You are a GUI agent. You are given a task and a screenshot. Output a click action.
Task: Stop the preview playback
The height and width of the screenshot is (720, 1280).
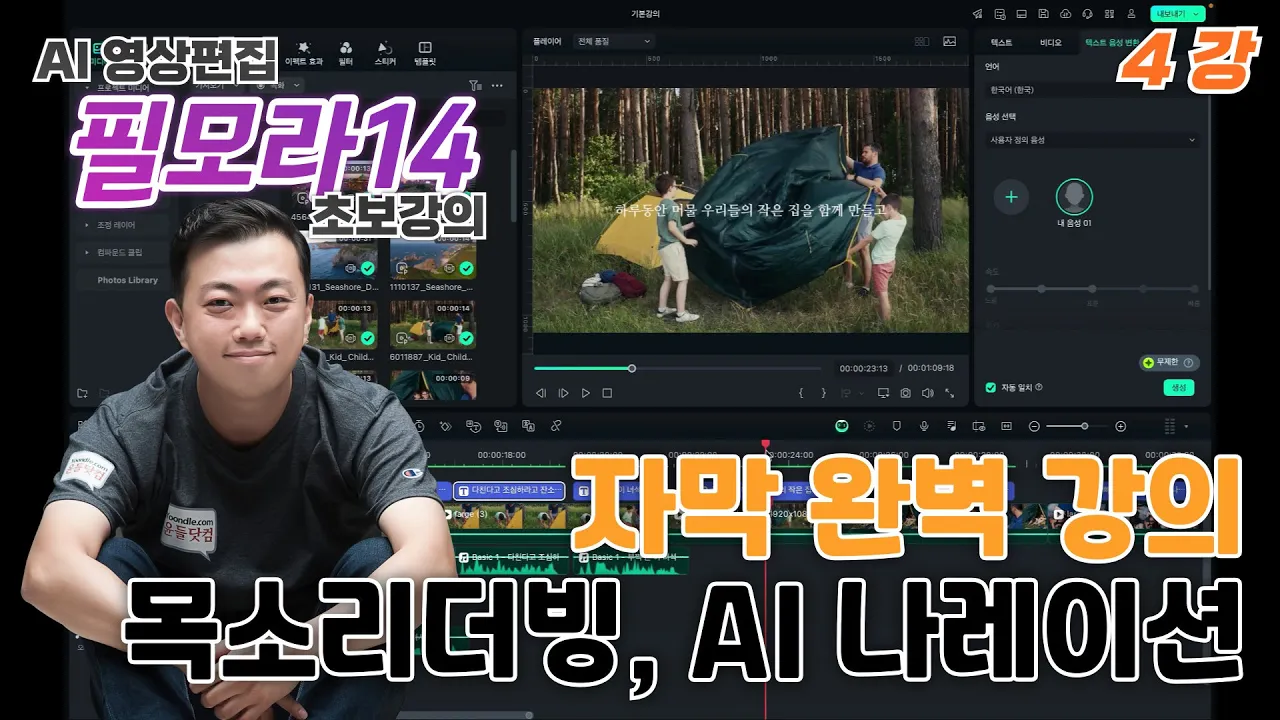pos(607,394)
